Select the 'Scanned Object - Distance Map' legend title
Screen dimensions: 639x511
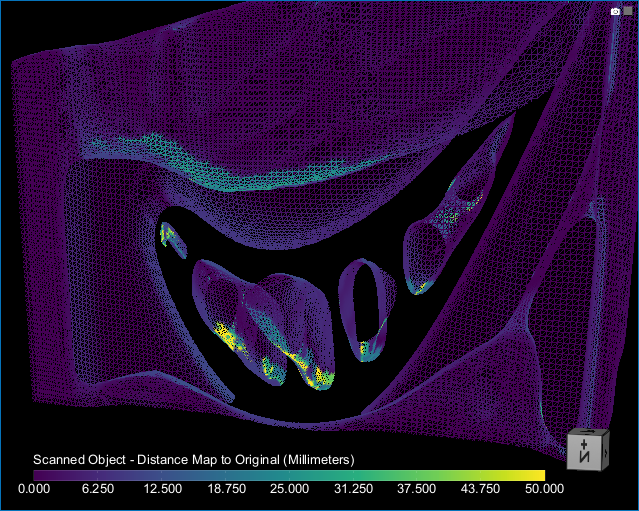193,459
